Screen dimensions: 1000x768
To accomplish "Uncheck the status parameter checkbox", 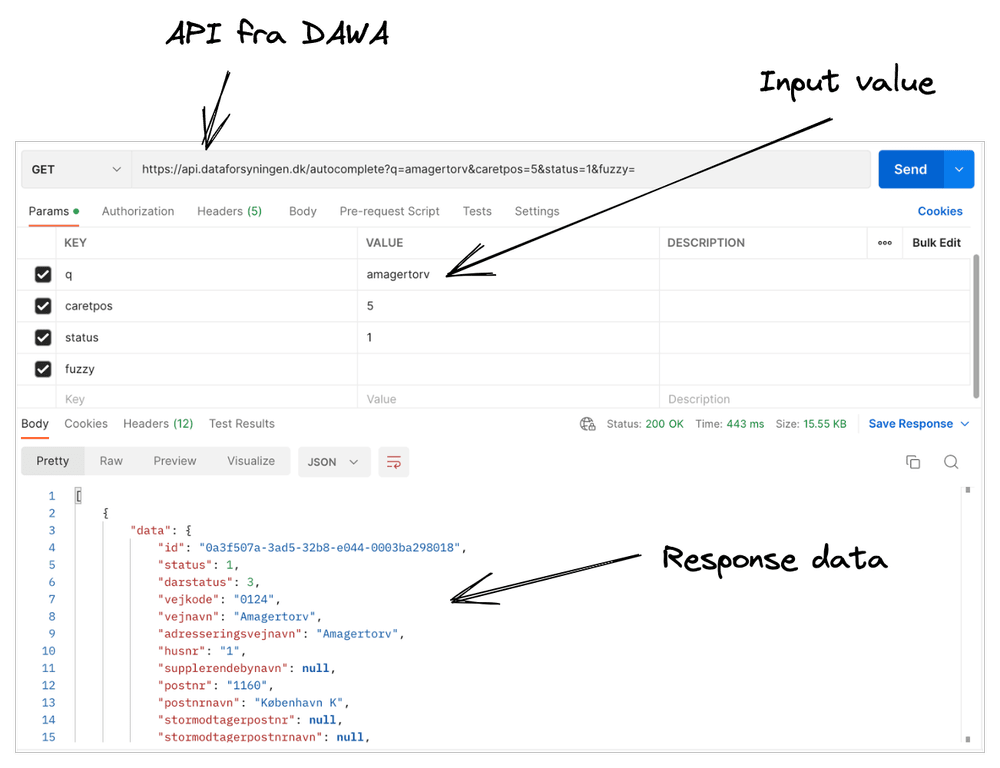I will pos(43,337).
